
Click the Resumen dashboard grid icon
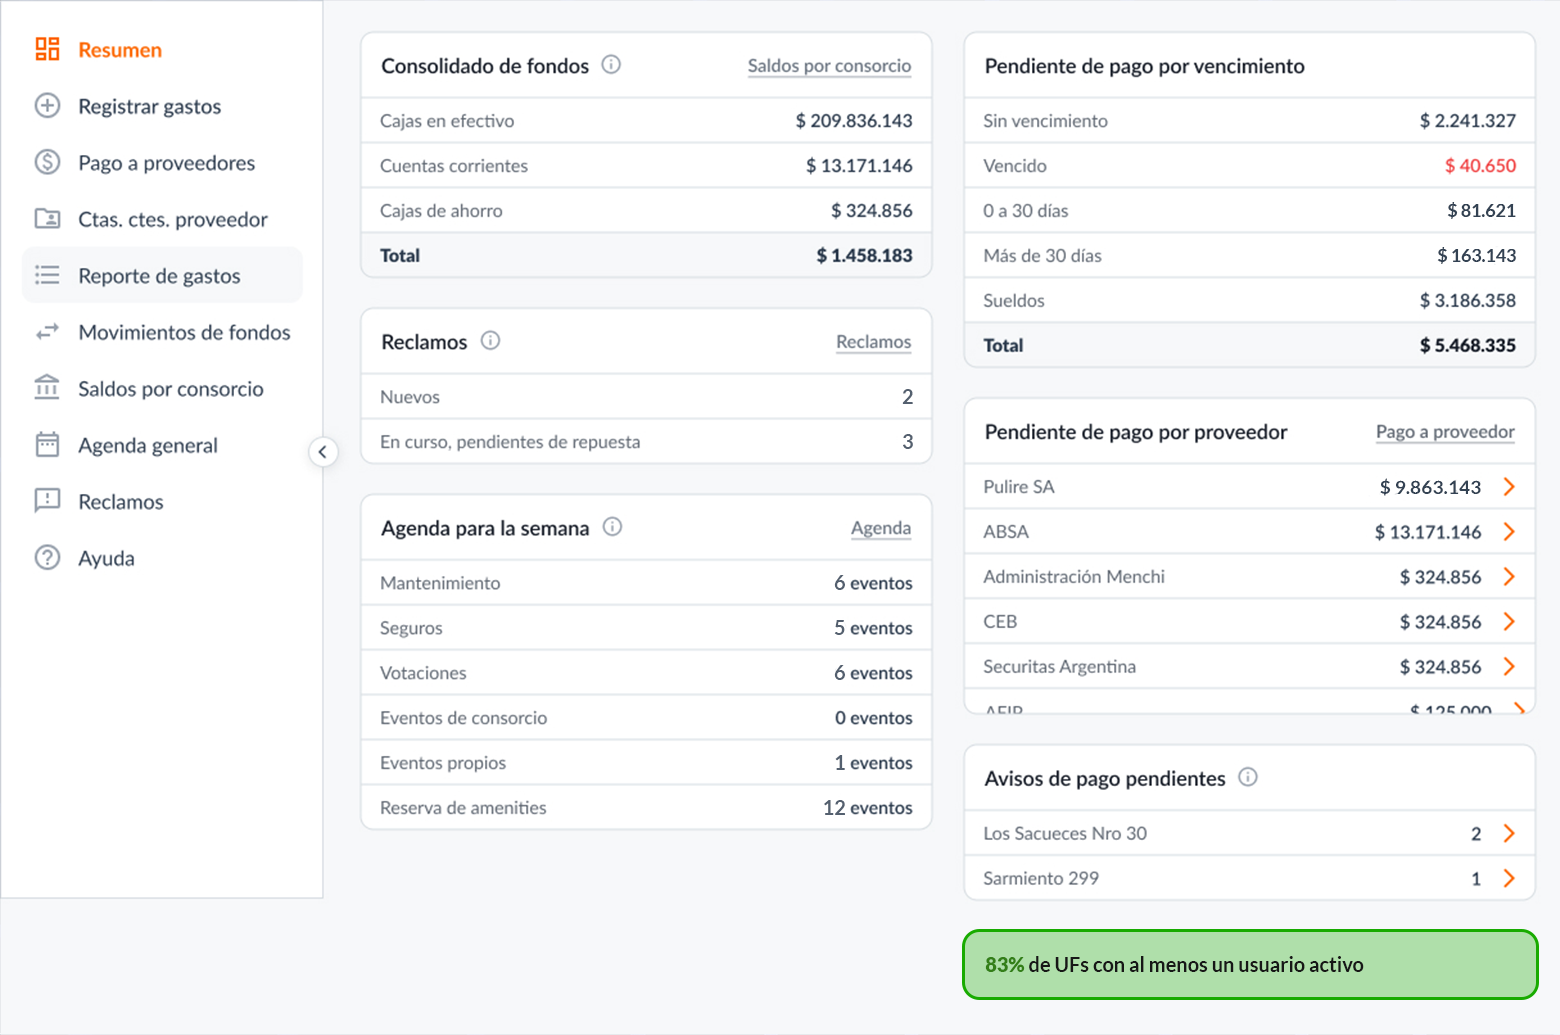(47, 49)
